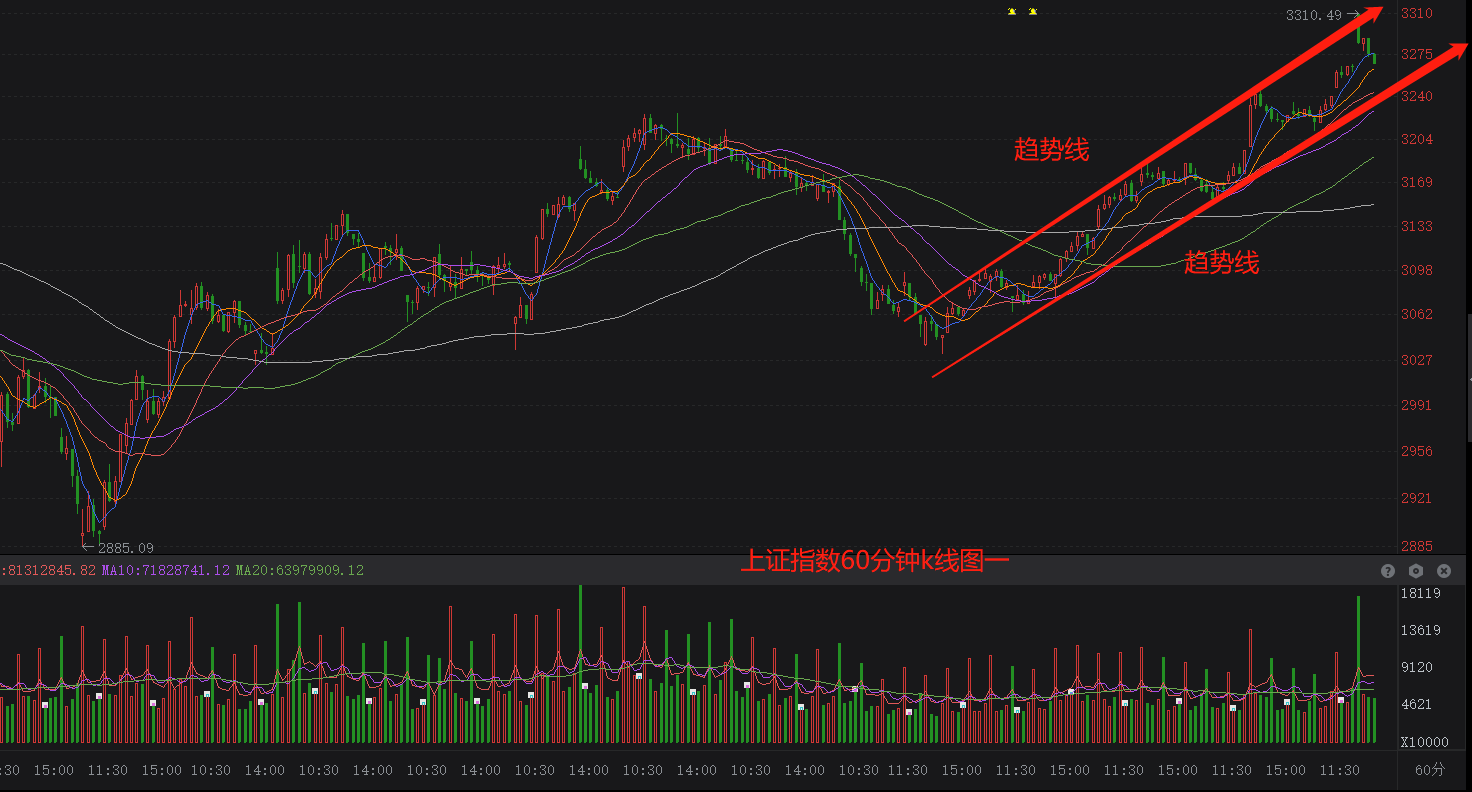Click the 3027 price axis label
The image size is (1472, 792).
tap(1417, 360)
